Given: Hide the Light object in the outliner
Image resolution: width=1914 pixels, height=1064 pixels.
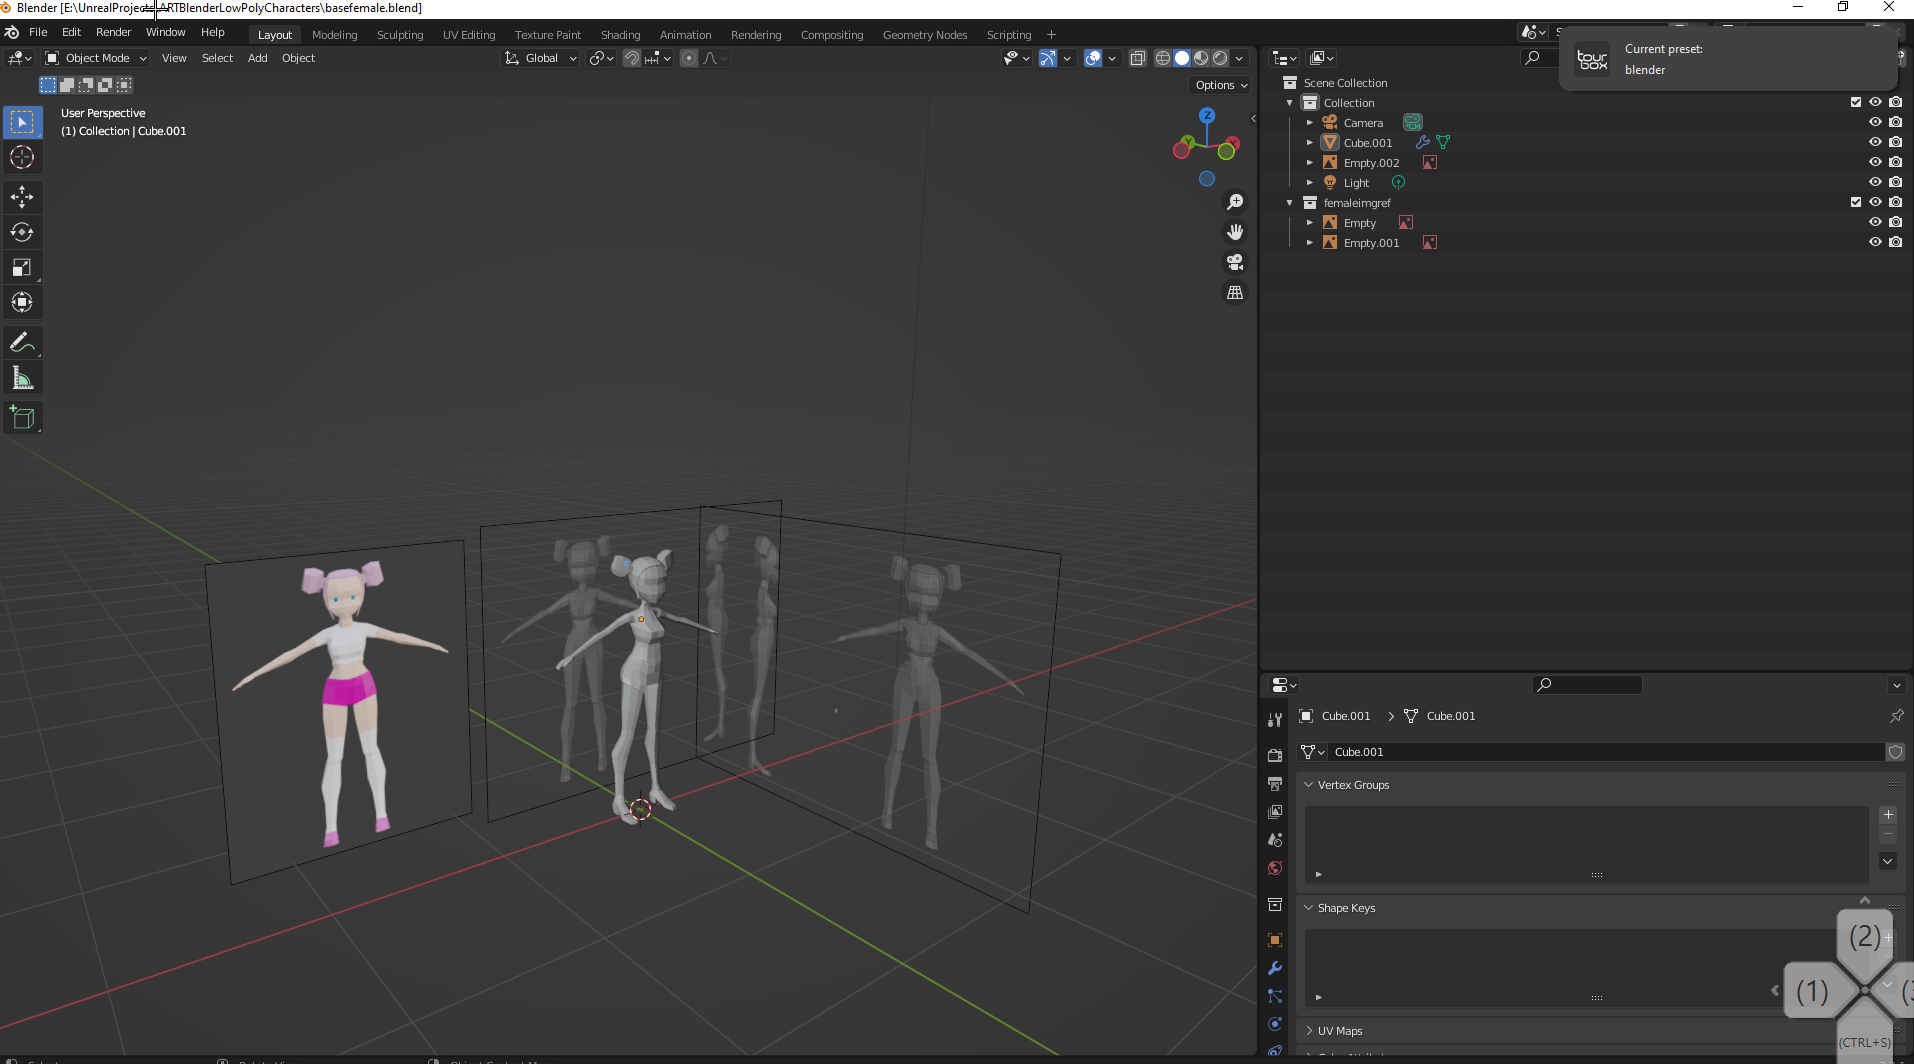Looking at the screenshot, I should pos(1875,182).
